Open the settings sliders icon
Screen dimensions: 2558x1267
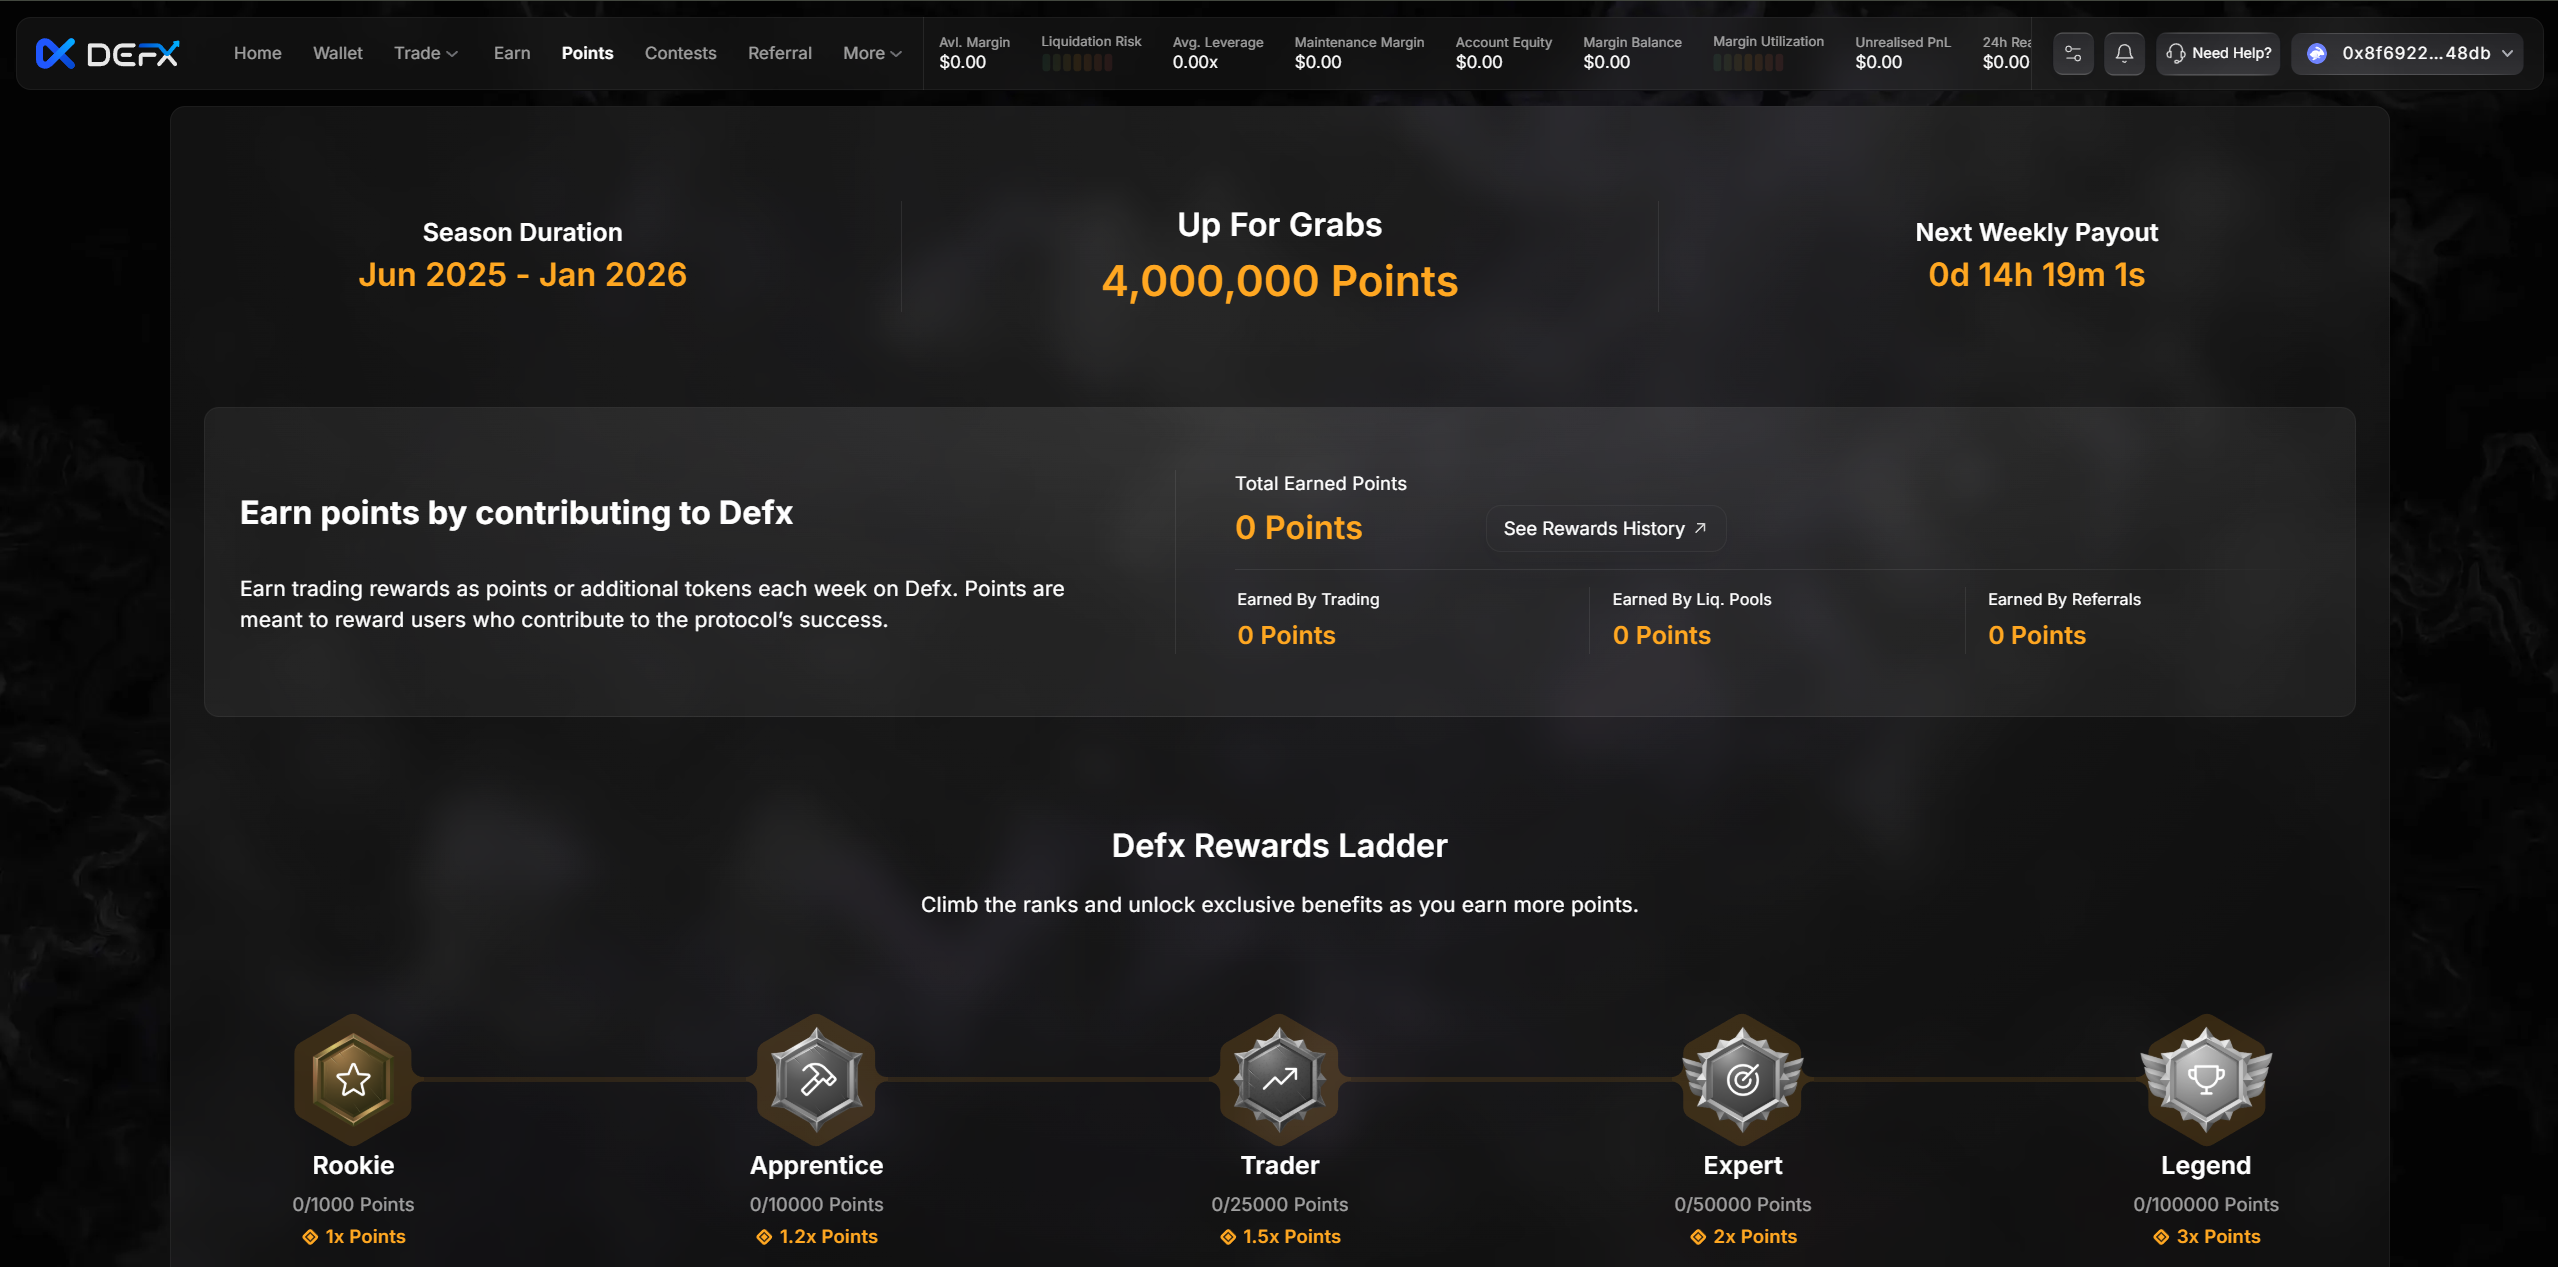click(2073, 53)
